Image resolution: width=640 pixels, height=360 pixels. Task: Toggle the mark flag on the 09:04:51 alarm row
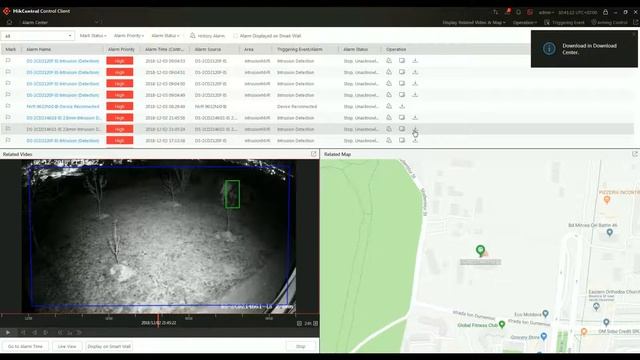[x=8, y=72]
